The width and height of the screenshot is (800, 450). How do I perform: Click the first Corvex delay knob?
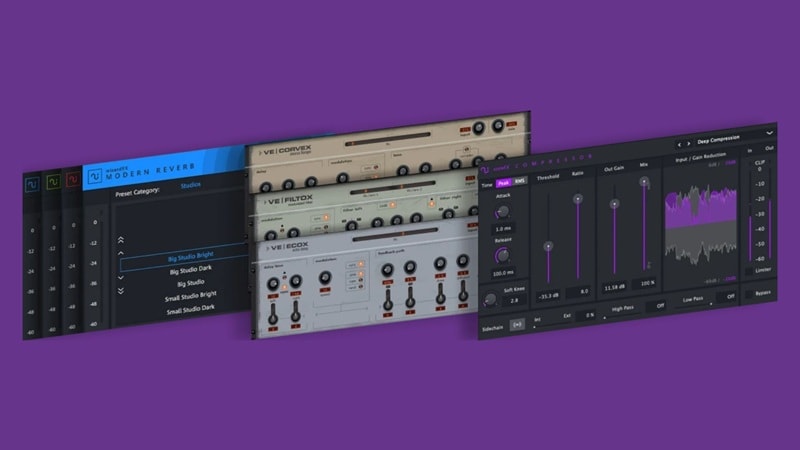(265, 188)
